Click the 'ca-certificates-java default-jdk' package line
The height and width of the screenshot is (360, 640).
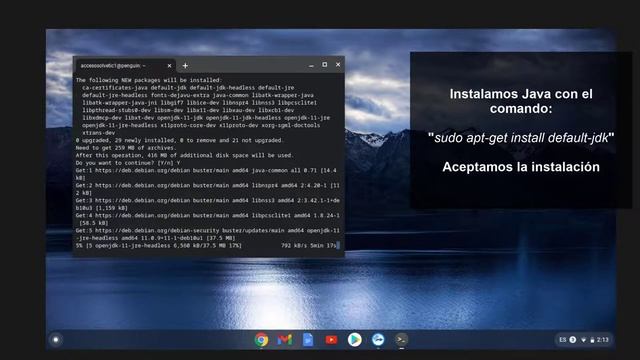click(x=188, y=87)
